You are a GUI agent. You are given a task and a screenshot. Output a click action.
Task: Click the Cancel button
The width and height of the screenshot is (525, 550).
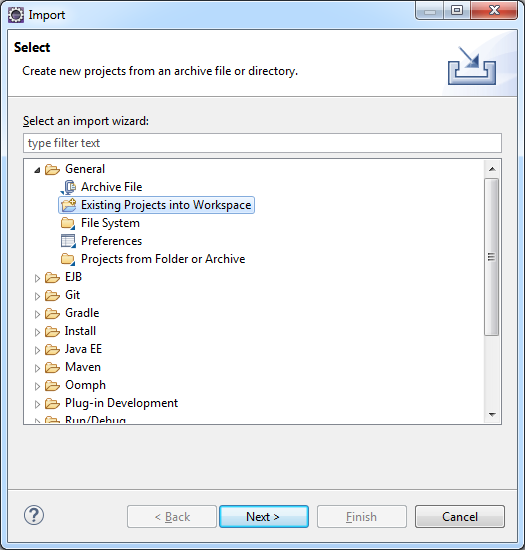pyautogui.click(x=460, y=516)
